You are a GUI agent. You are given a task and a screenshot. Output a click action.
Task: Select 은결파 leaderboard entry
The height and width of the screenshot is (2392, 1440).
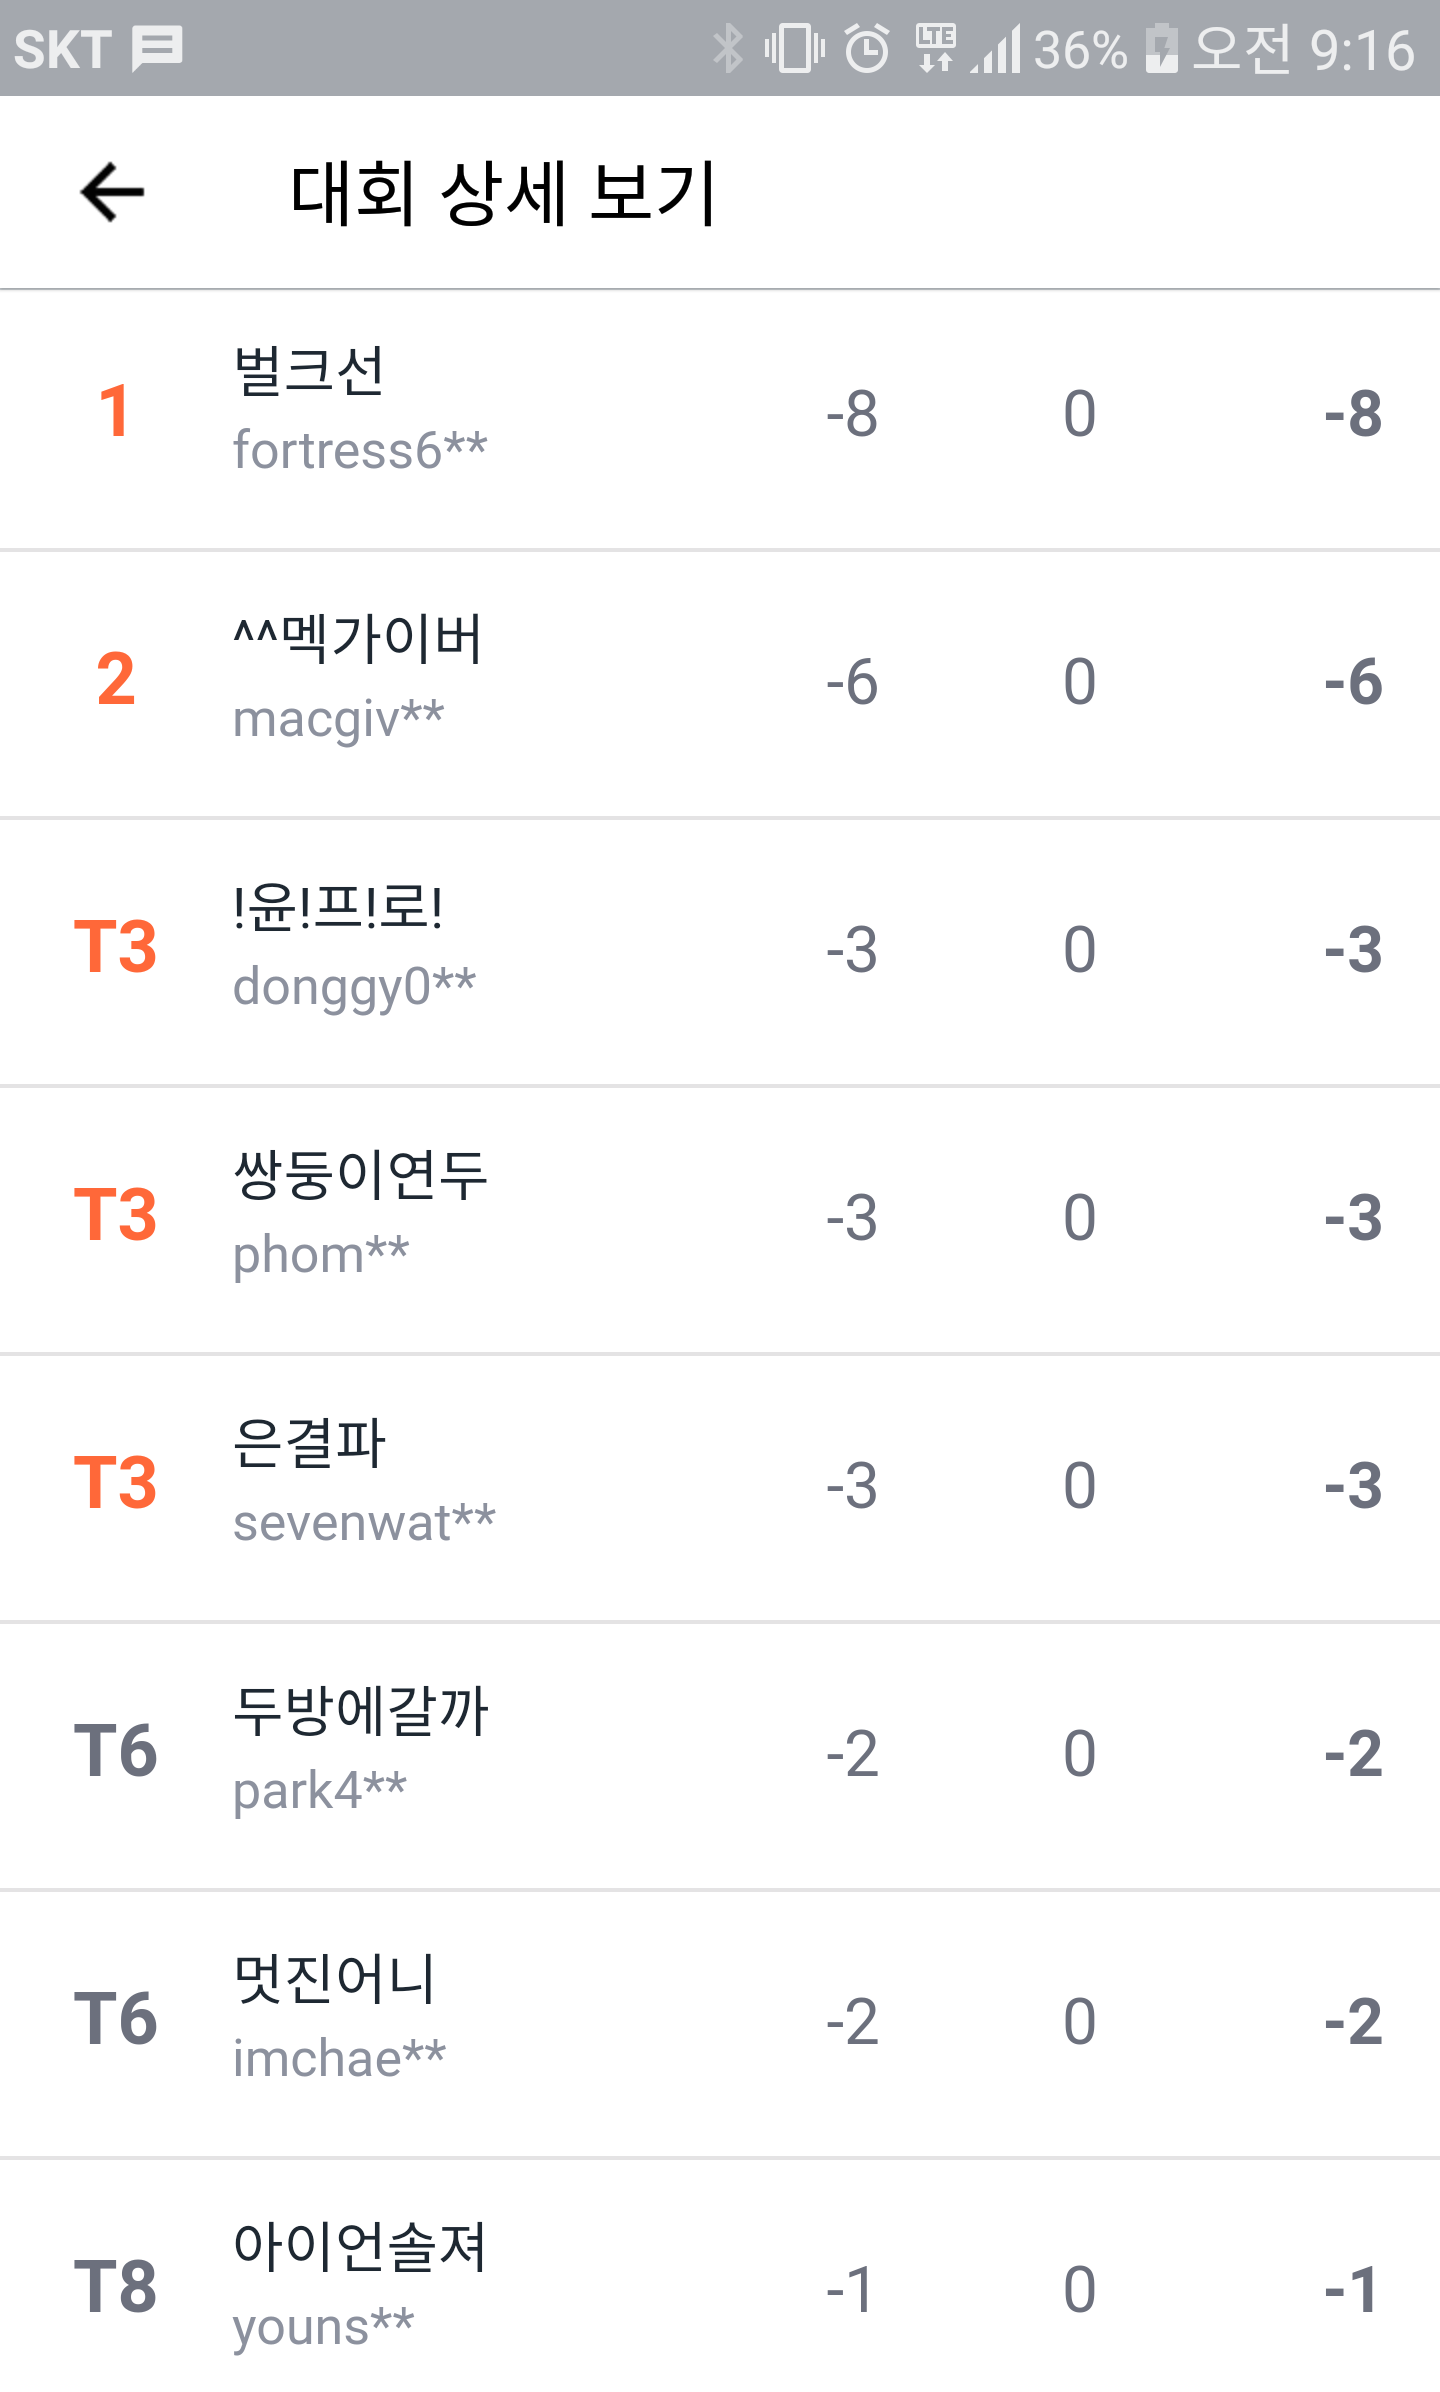coord(720,1486)
